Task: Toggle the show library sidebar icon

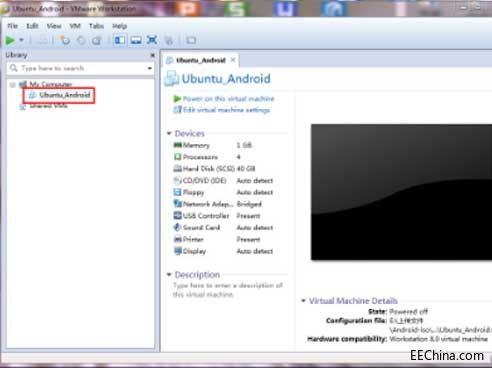Action: 120,40
